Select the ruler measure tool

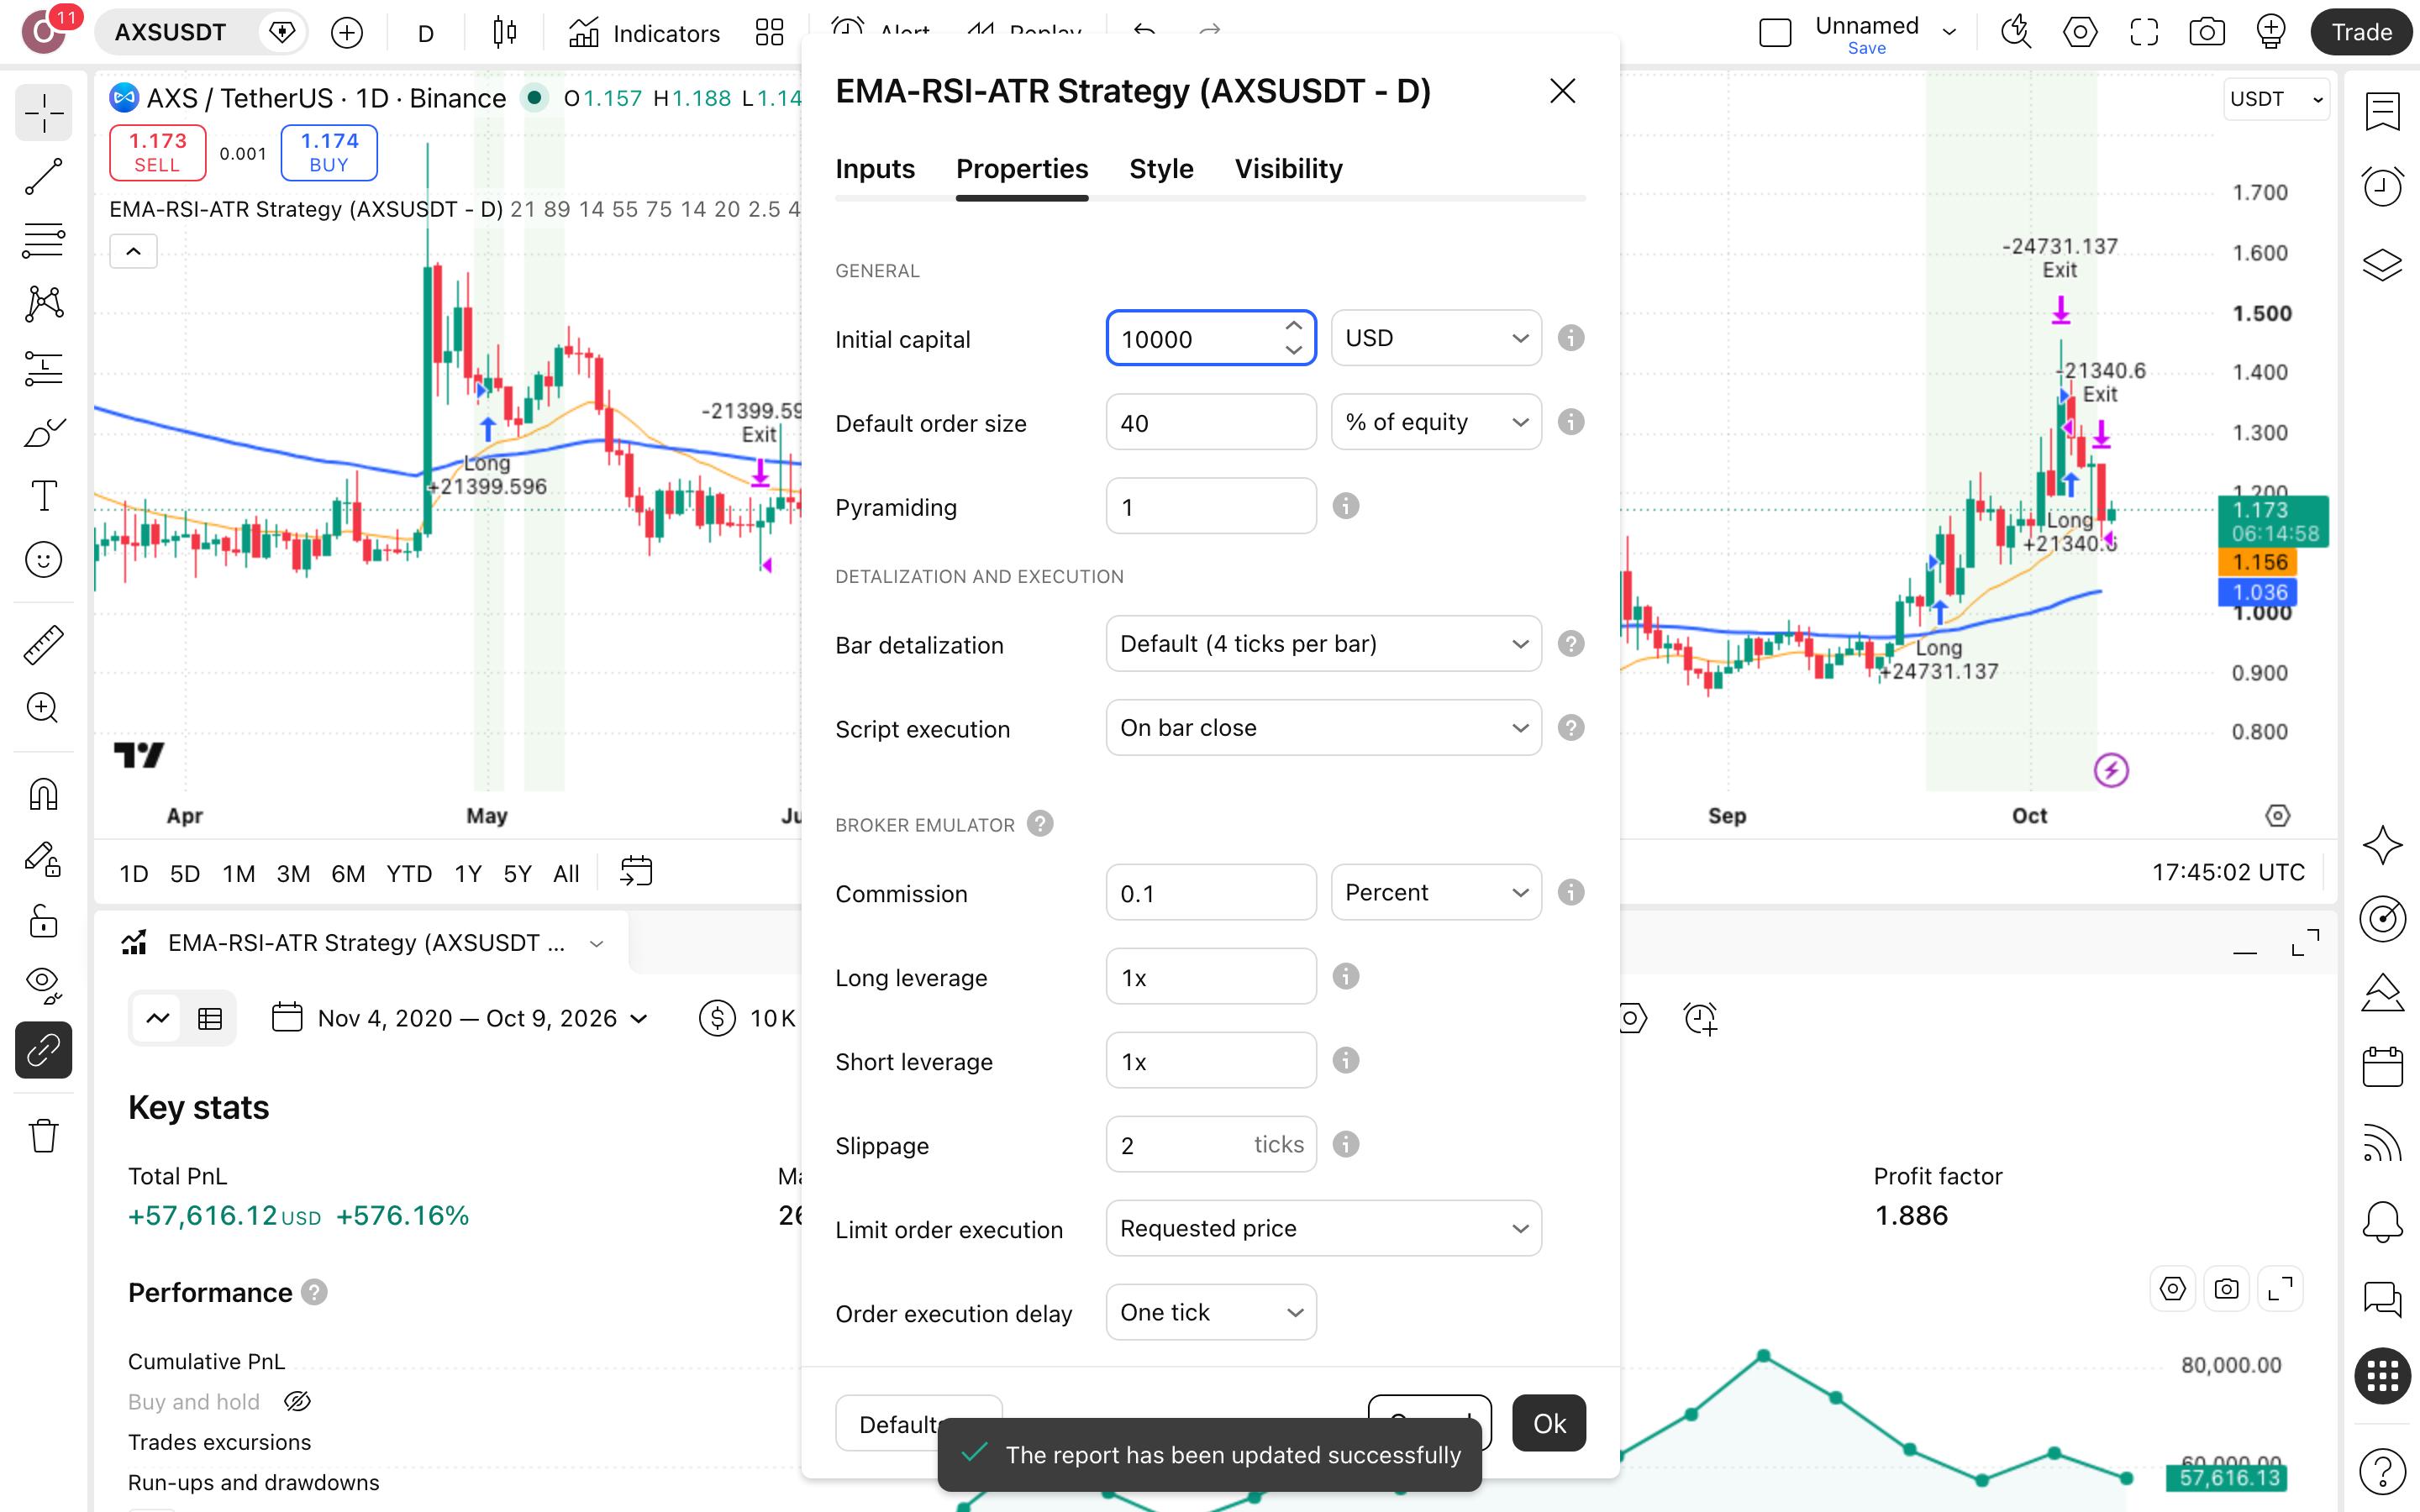click(x=44, y=645)
